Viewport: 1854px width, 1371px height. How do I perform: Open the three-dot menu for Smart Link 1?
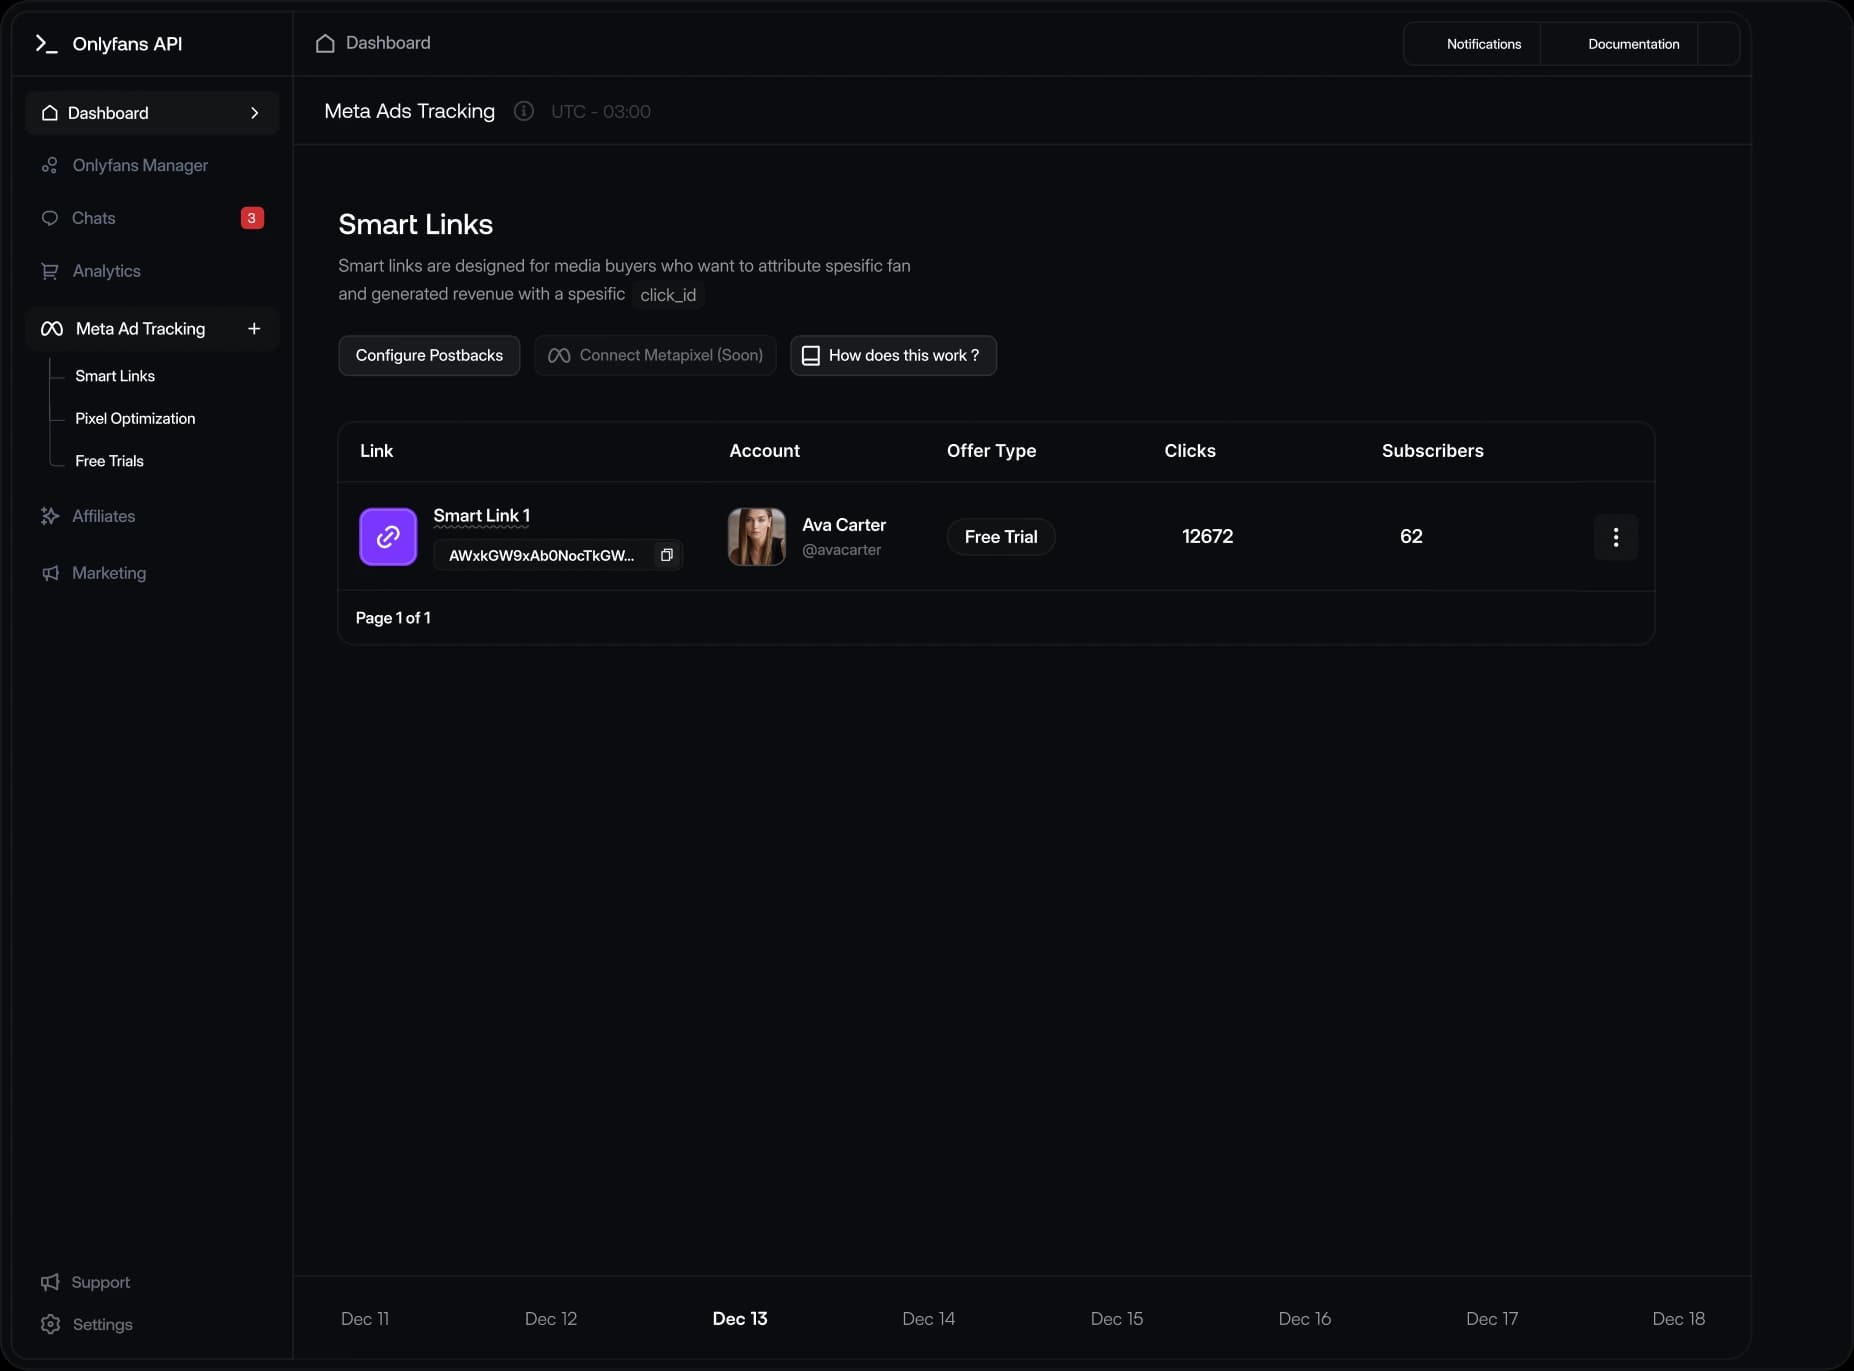(x=1616, y=537)
